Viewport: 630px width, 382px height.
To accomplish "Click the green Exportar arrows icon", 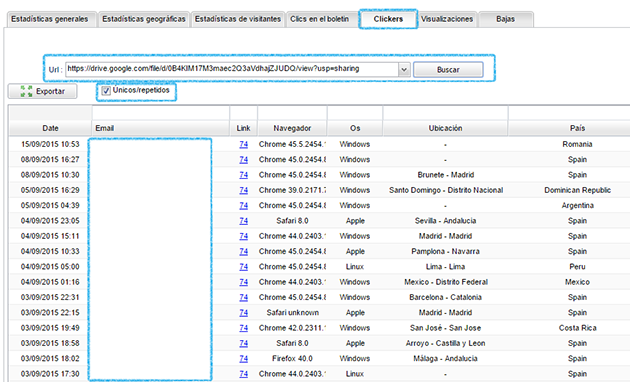I will pyautogui.click(x=27, y=91).
